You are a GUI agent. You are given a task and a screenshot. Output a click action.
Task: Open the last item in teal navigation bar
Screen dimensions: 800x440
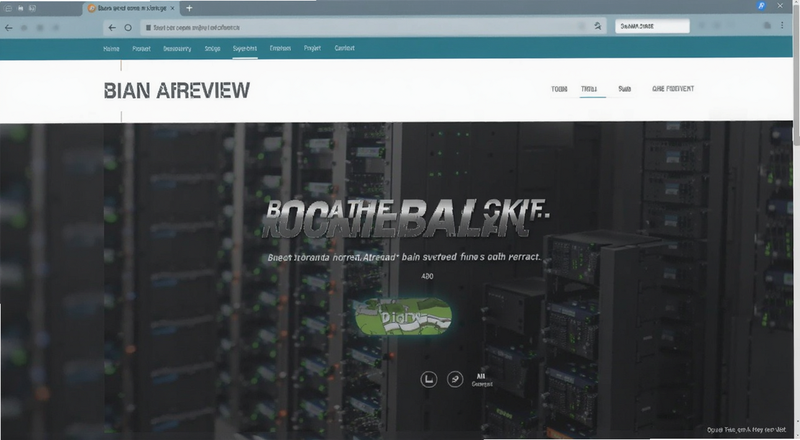click(344, 48)
